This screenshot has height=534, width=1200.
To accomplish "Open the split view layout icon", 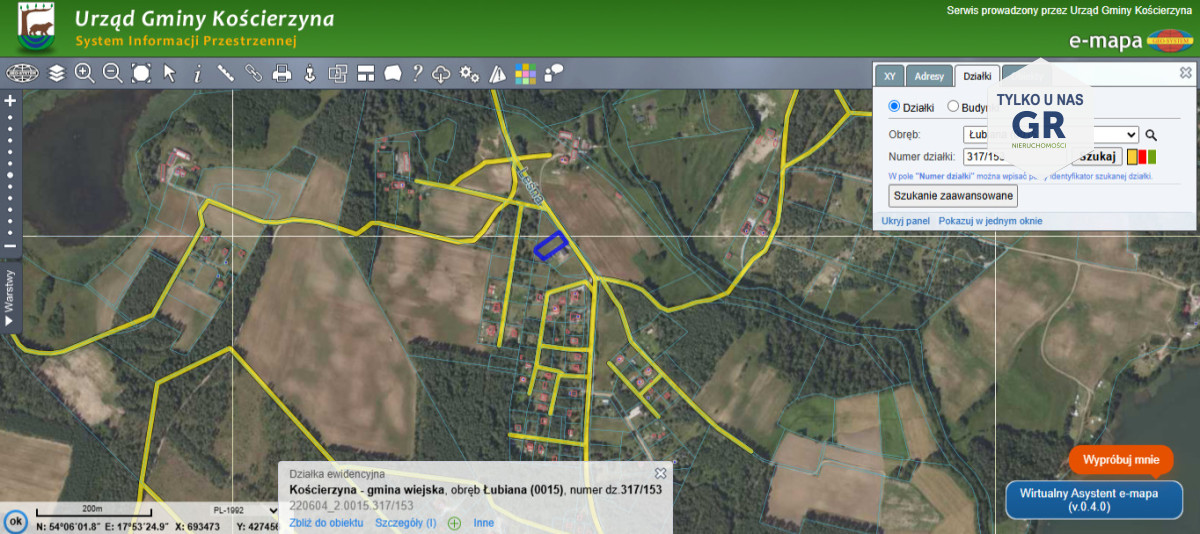I will pos(366,73).
